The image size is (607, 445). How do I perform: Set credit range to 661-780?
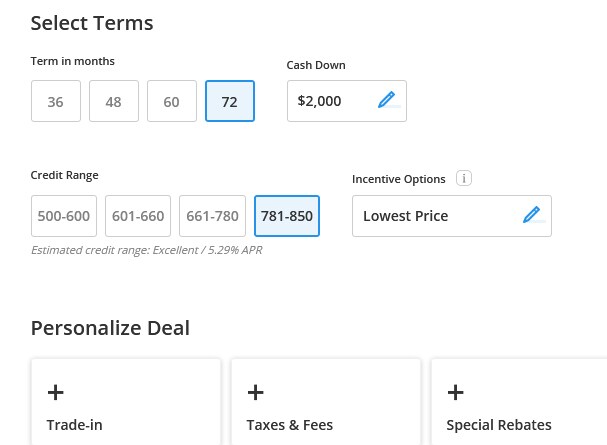tap(212, 216)
